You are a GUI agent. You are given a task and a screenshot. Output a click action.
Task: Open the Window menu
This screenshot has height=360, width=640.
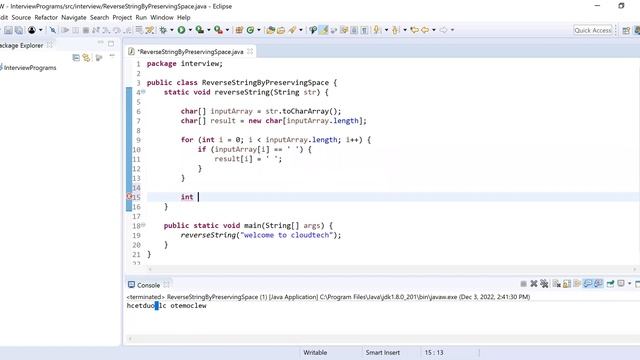click(162, 18)
